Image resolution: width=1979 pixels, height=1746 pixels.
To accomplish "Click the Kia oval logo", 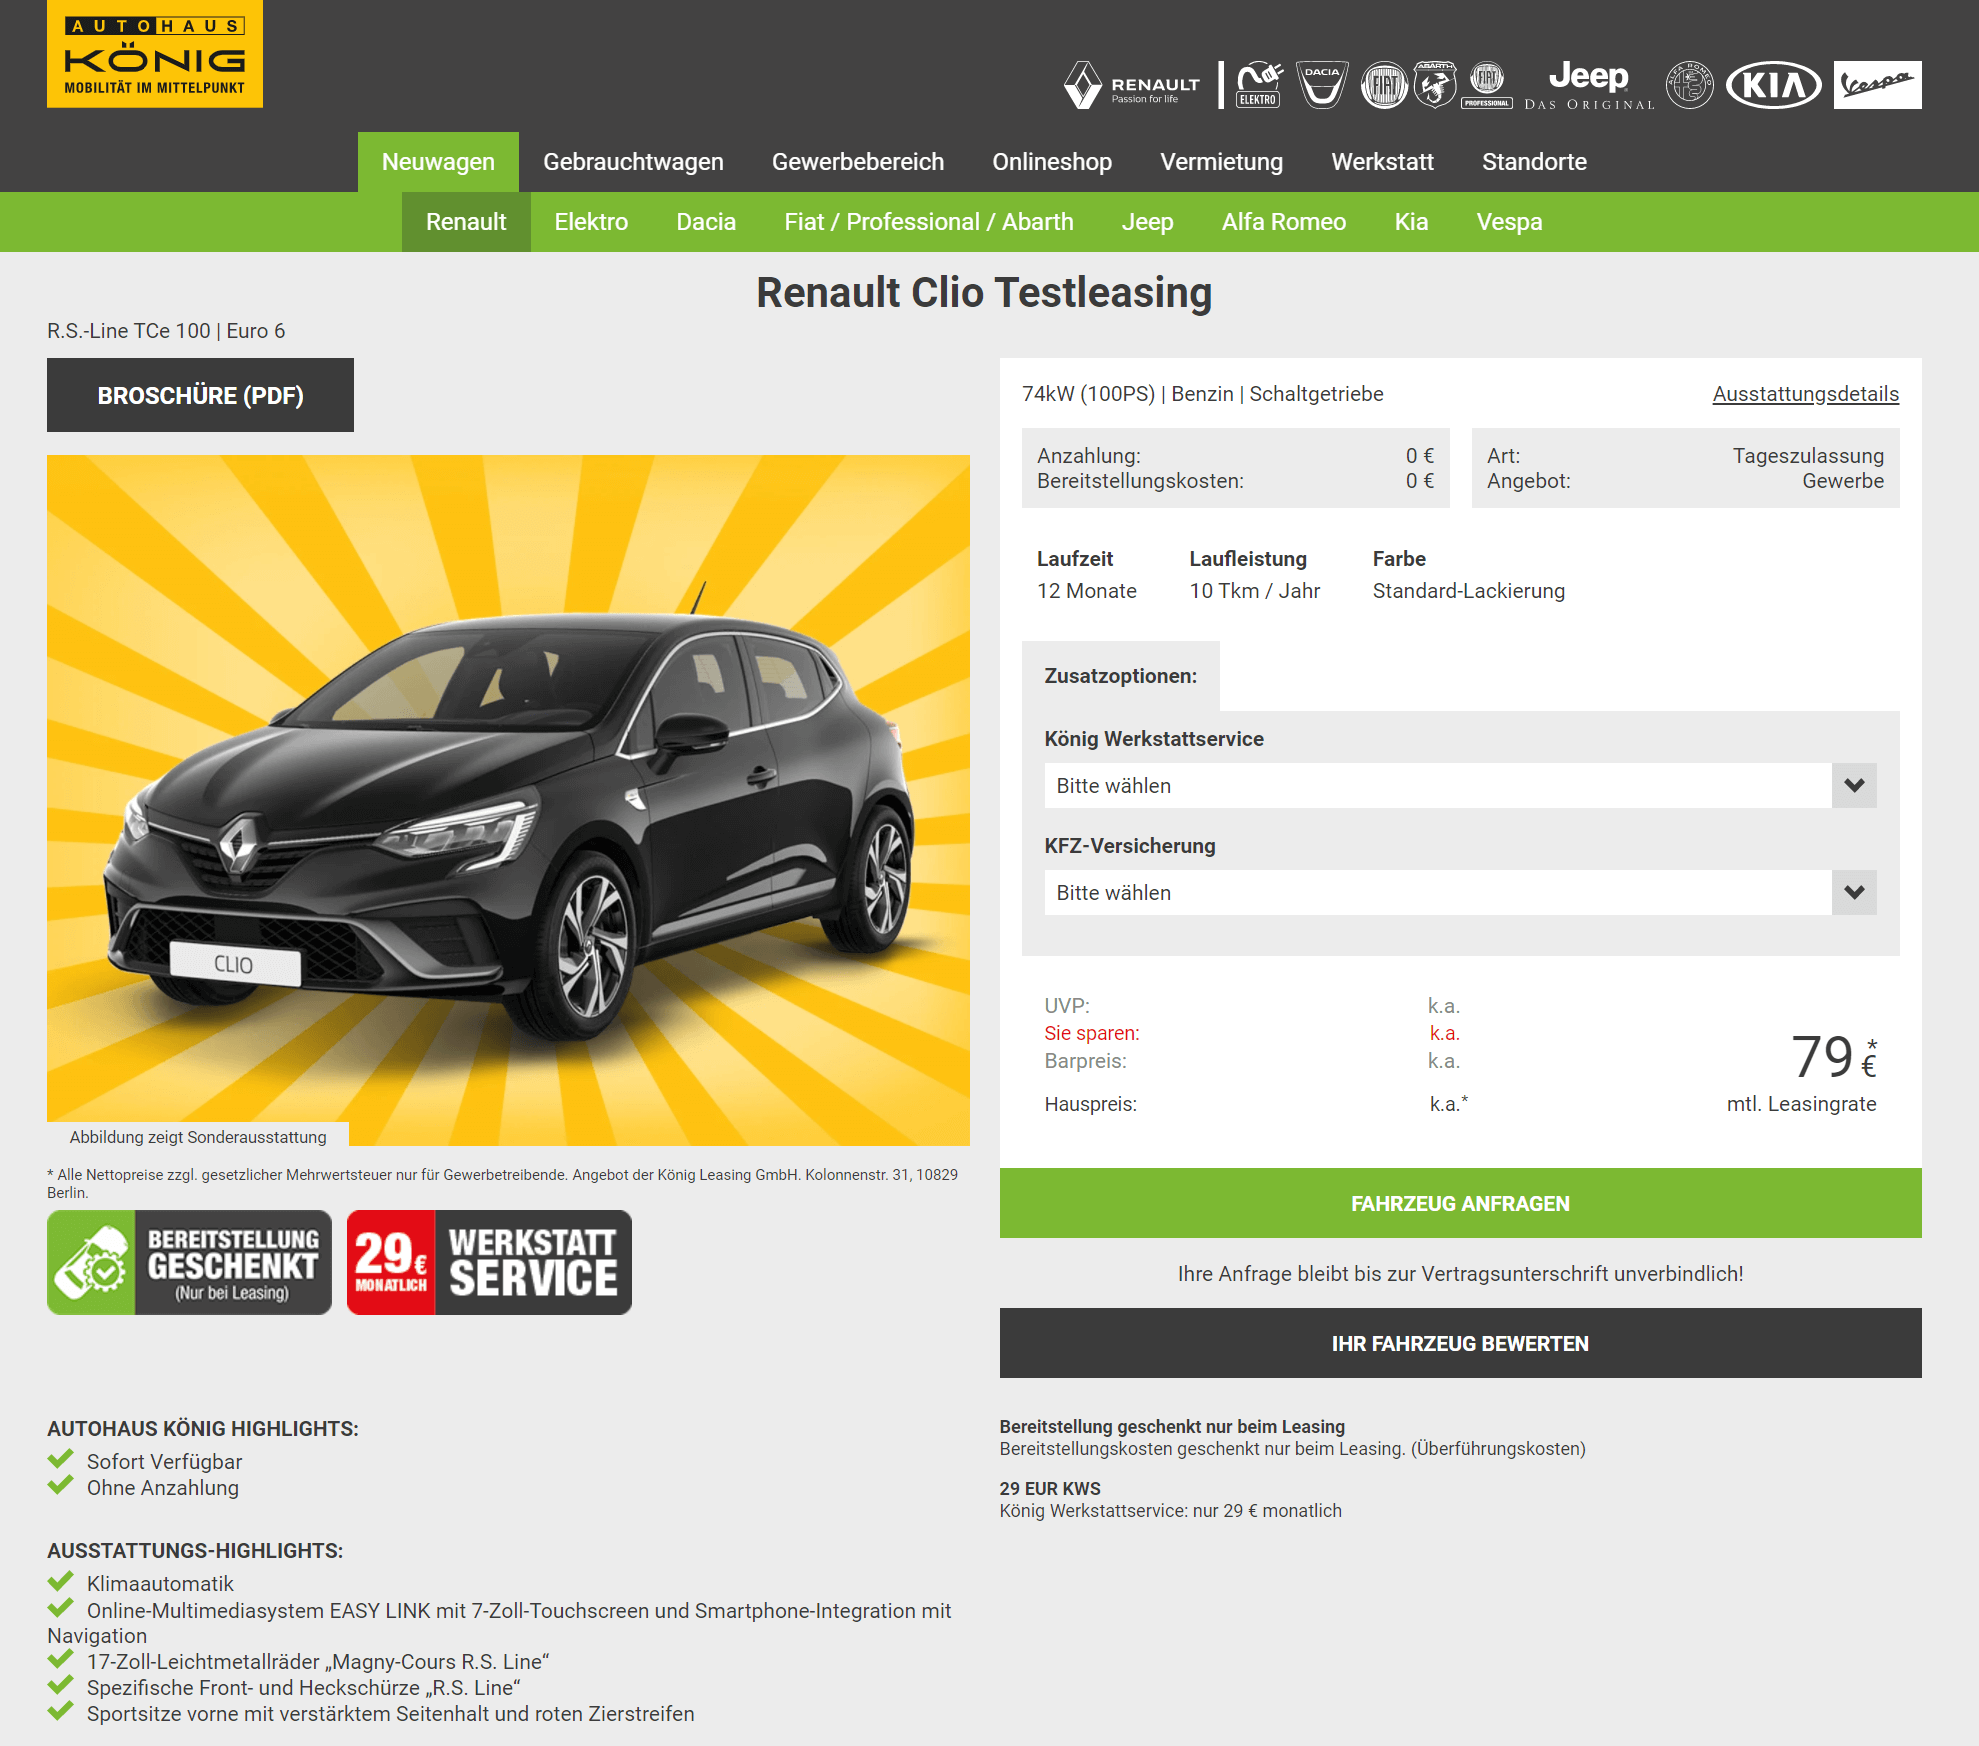I will tap(1774, 85).
